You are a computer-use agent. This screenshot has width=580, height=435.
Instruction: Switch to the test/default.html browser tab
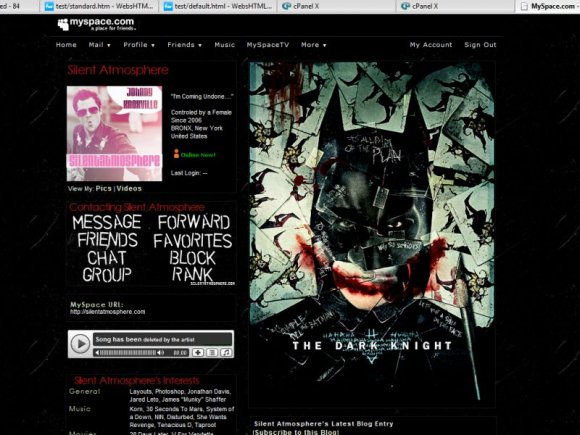(218, 6)
